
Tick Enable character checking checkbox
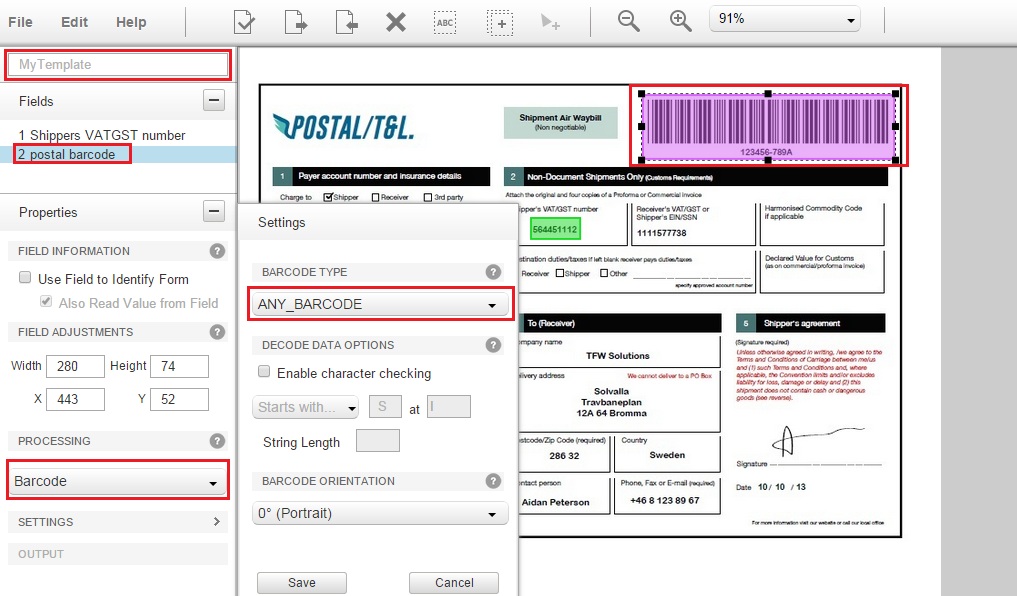coord(265,373)
